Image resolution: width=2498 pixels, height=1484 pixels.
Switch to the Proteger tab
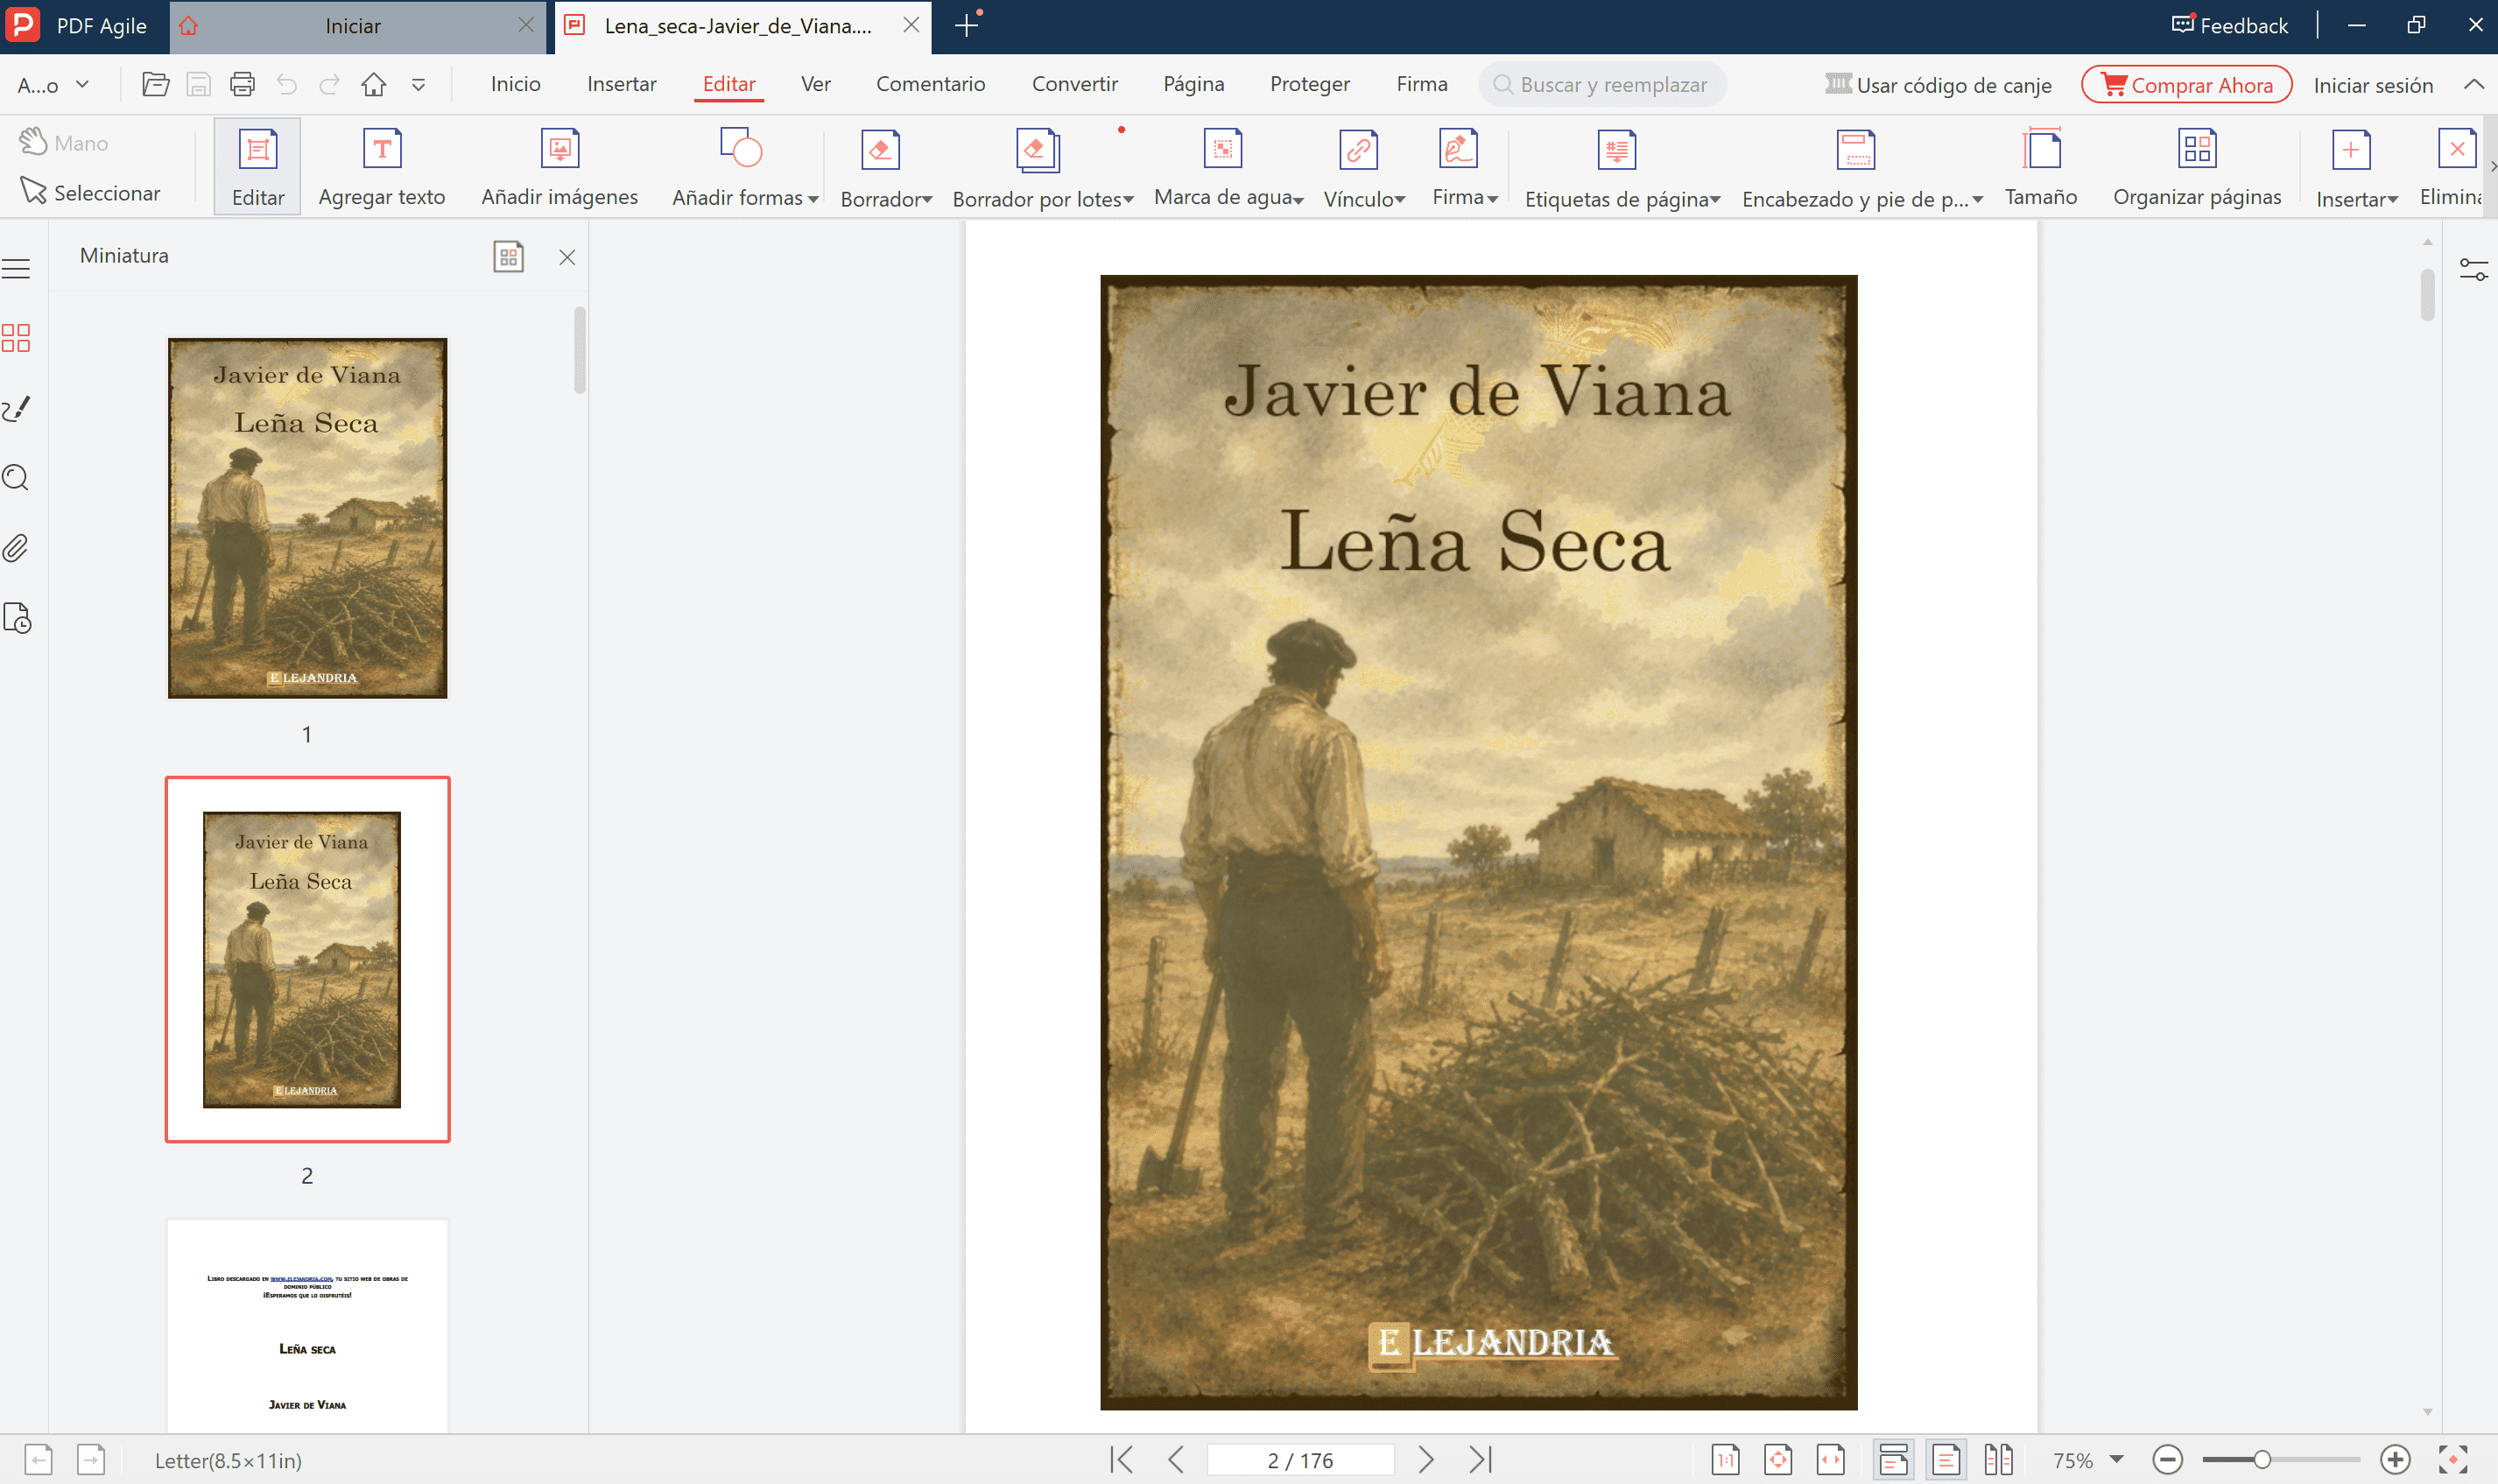[x=1309, y=84]
